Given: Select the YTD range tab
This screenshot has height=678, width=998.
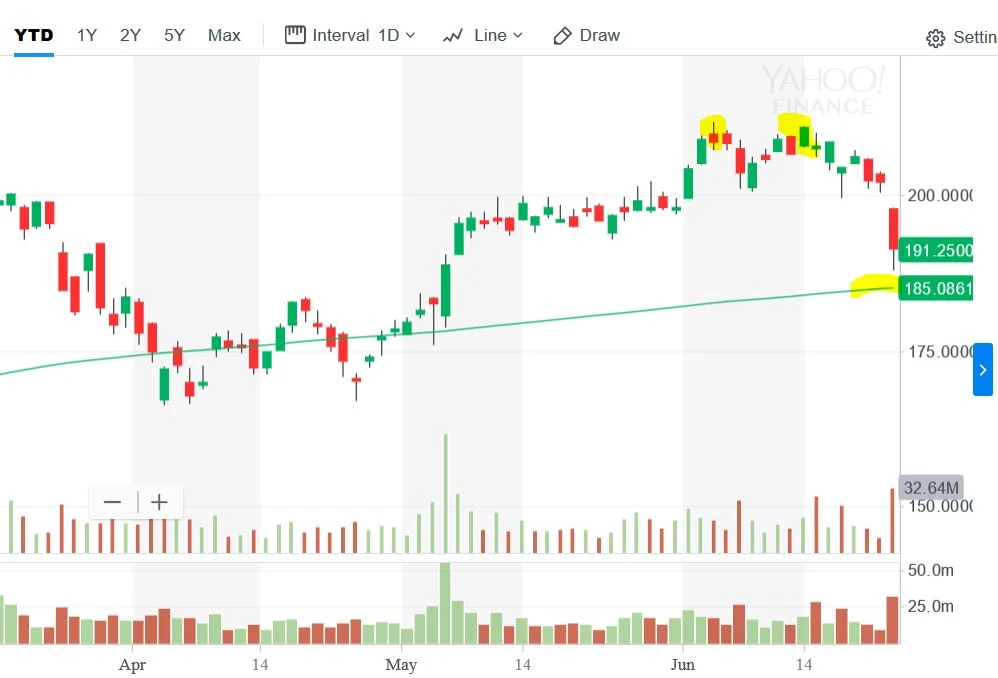Looking at the screenshot, I should (33, 35).
